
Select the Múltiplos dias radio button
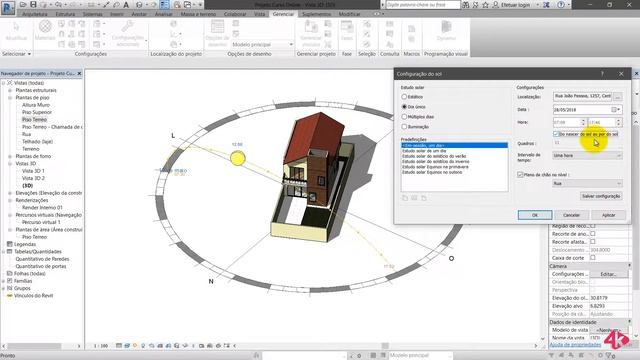tap(404, 117)
